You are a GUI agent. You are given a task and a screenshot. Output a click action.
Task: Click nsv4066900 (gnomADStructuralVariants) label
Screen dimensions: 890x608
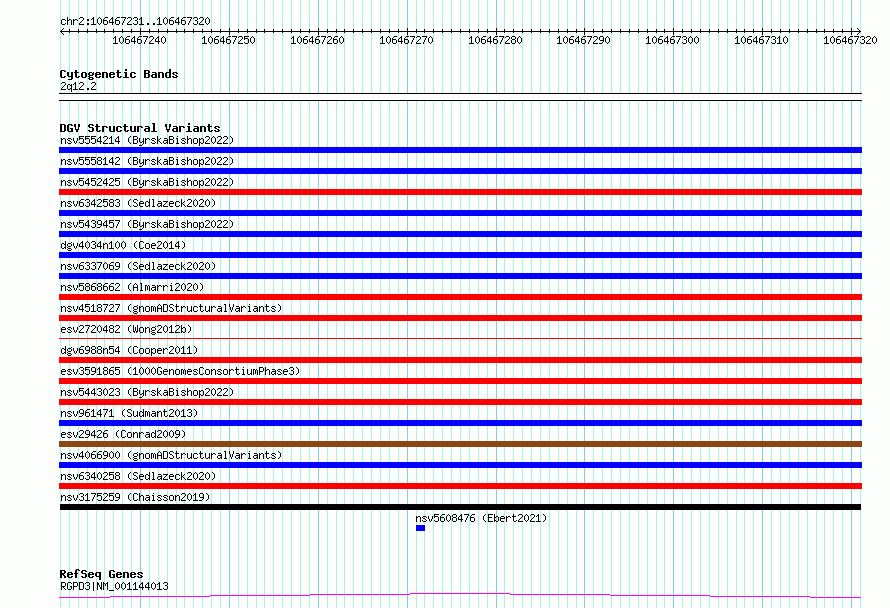[171, 455]
